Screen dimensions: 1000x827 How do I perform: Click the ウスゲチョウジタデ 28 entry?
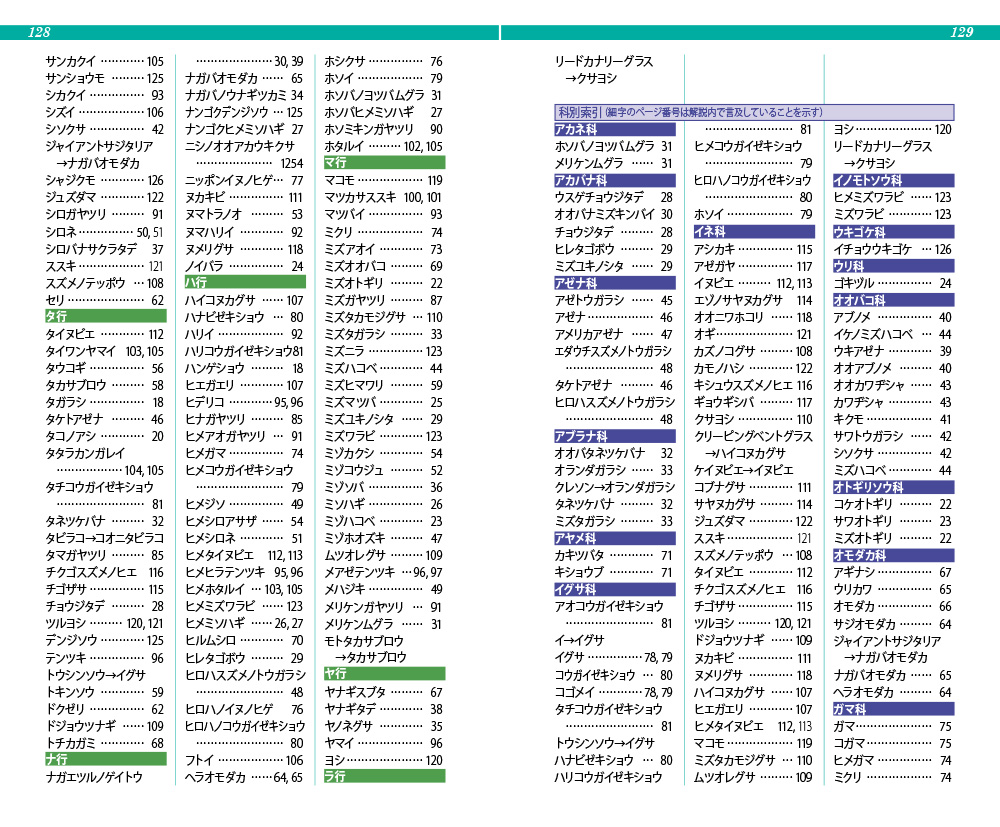coord(614,197)
